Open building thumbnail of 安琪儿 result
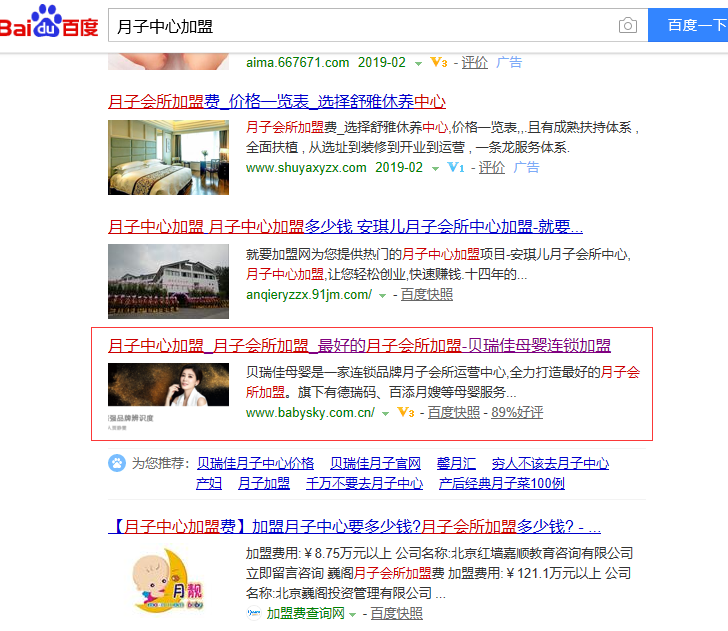The height and width of the screenshot is (631, 728). click(169, 281)
